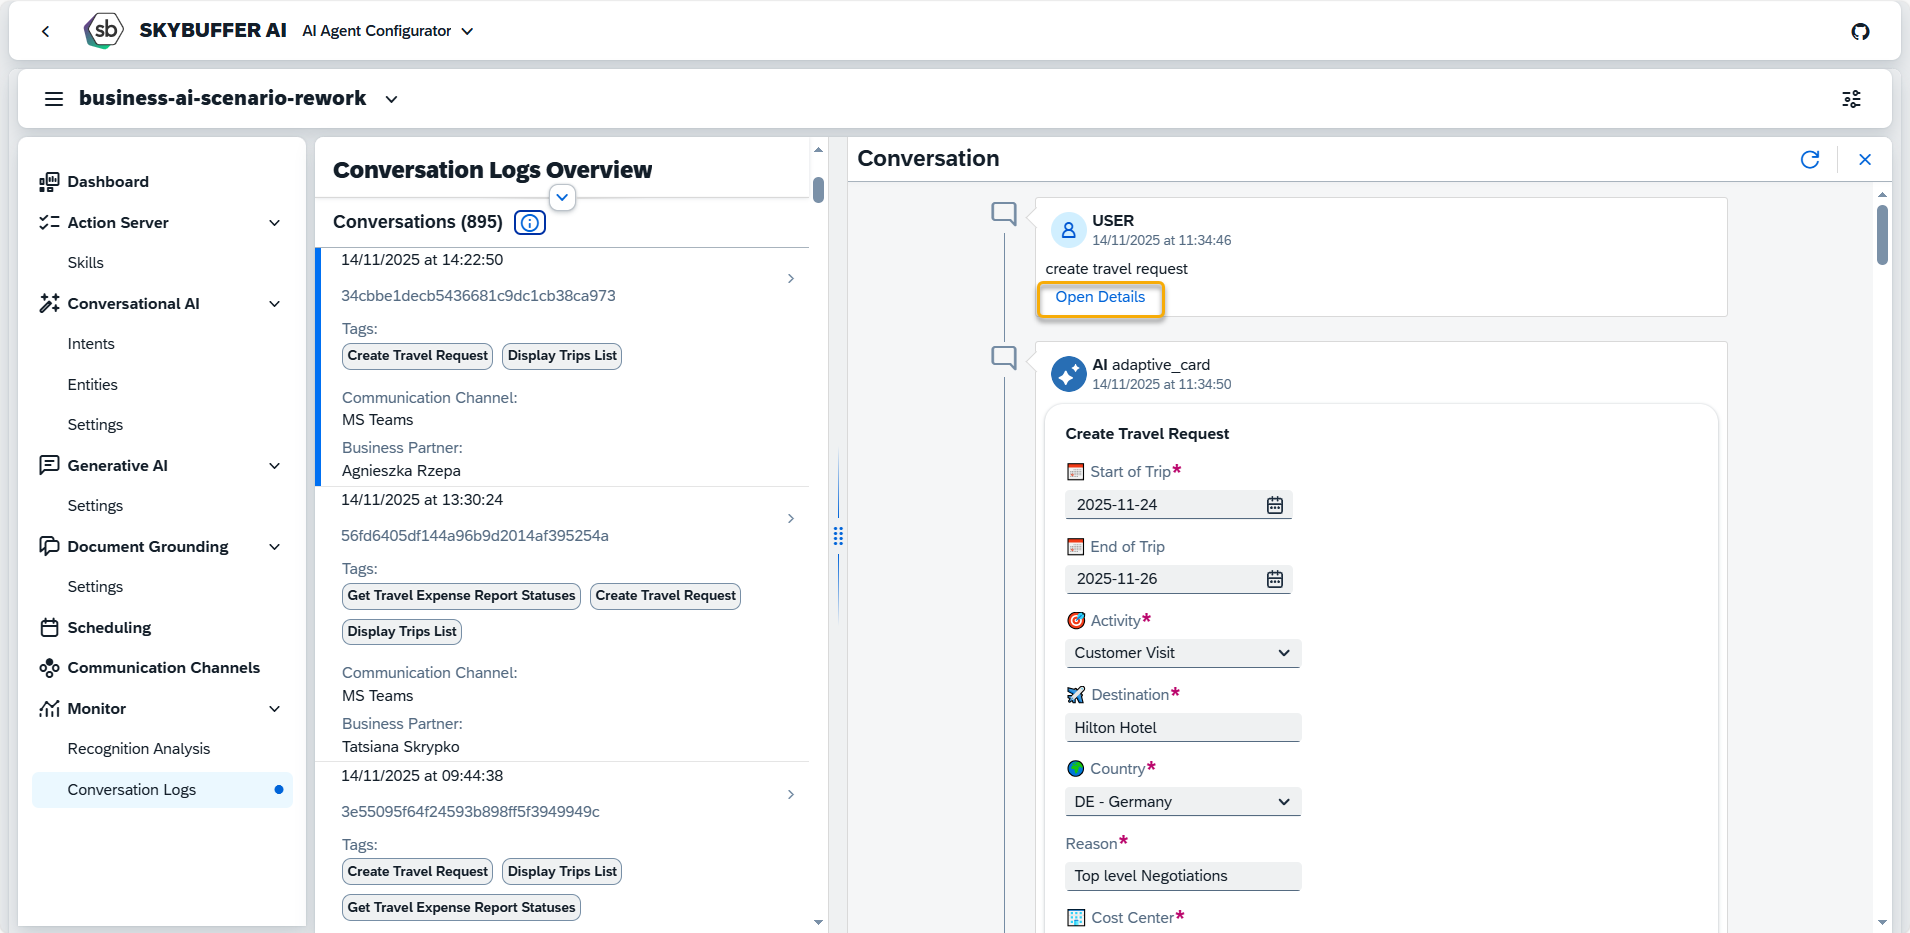
Task: Click the Open Details link
Action: pyautogui.click(x=1099, y=297)
